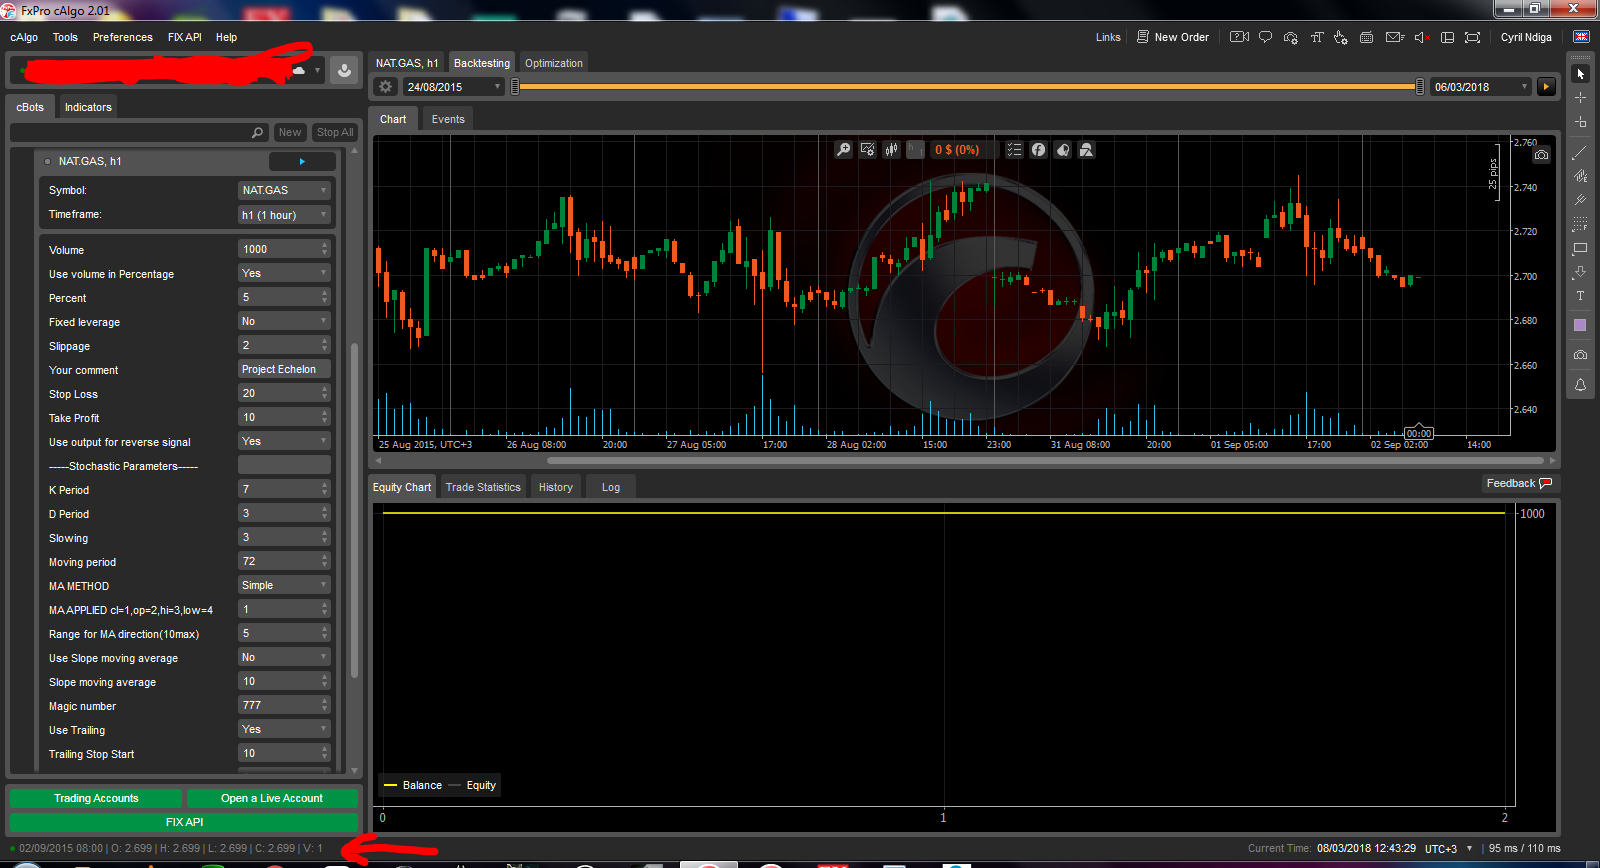Screen dimensions: 1600x868
Task: Open the Tools menu
Action: (65, 37)
